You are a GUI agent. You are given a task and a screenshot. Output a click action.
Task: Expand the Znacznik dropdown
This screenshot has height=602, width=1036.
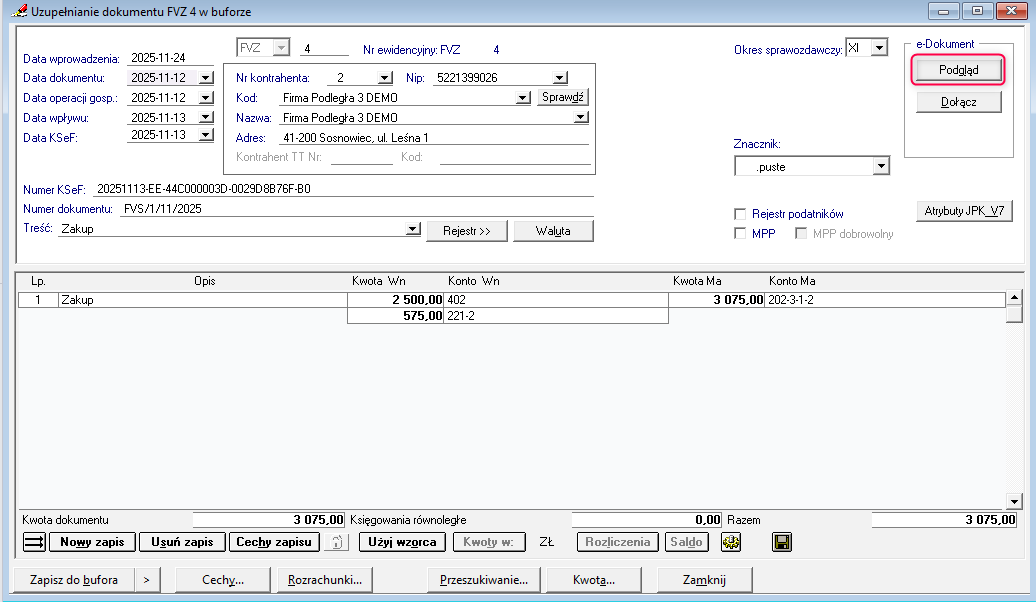pos(880,167)
